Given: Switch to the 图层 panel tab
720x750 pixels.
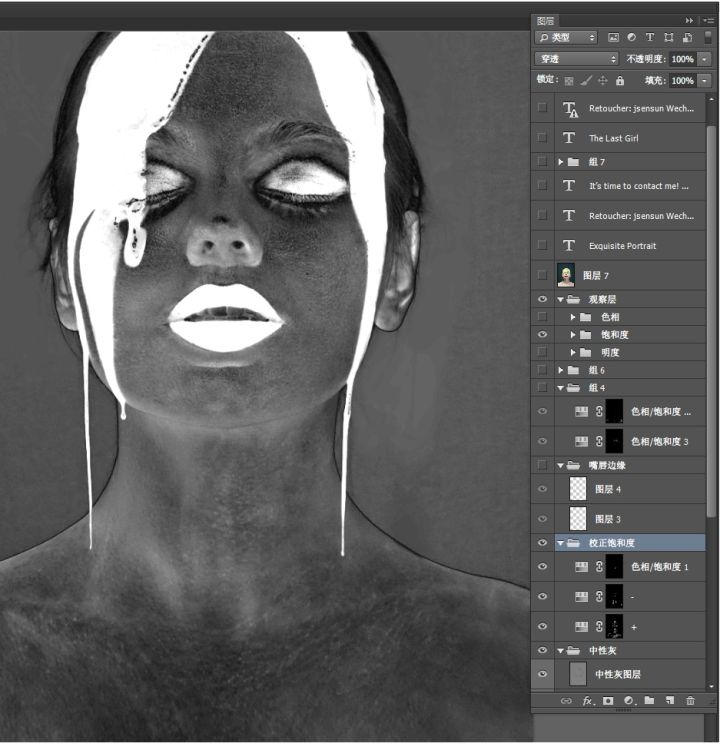Looking at the screenshot, I should [545, 21].
